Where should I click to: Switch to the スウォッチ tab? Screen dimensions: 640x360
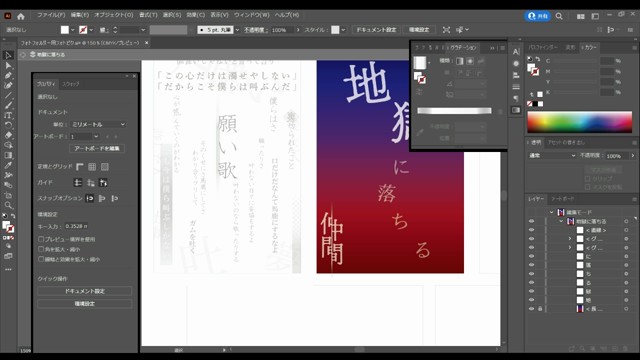point(71,84)
